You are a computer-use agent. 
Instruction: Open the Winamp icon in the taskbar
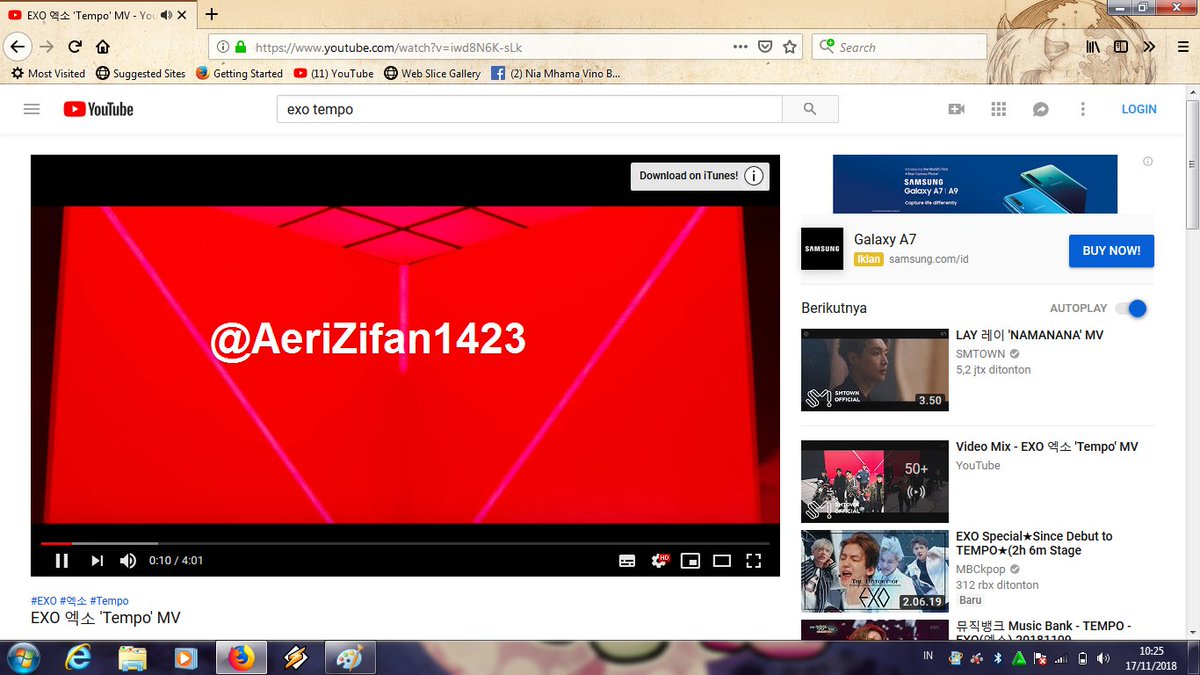tap(295, 657)
